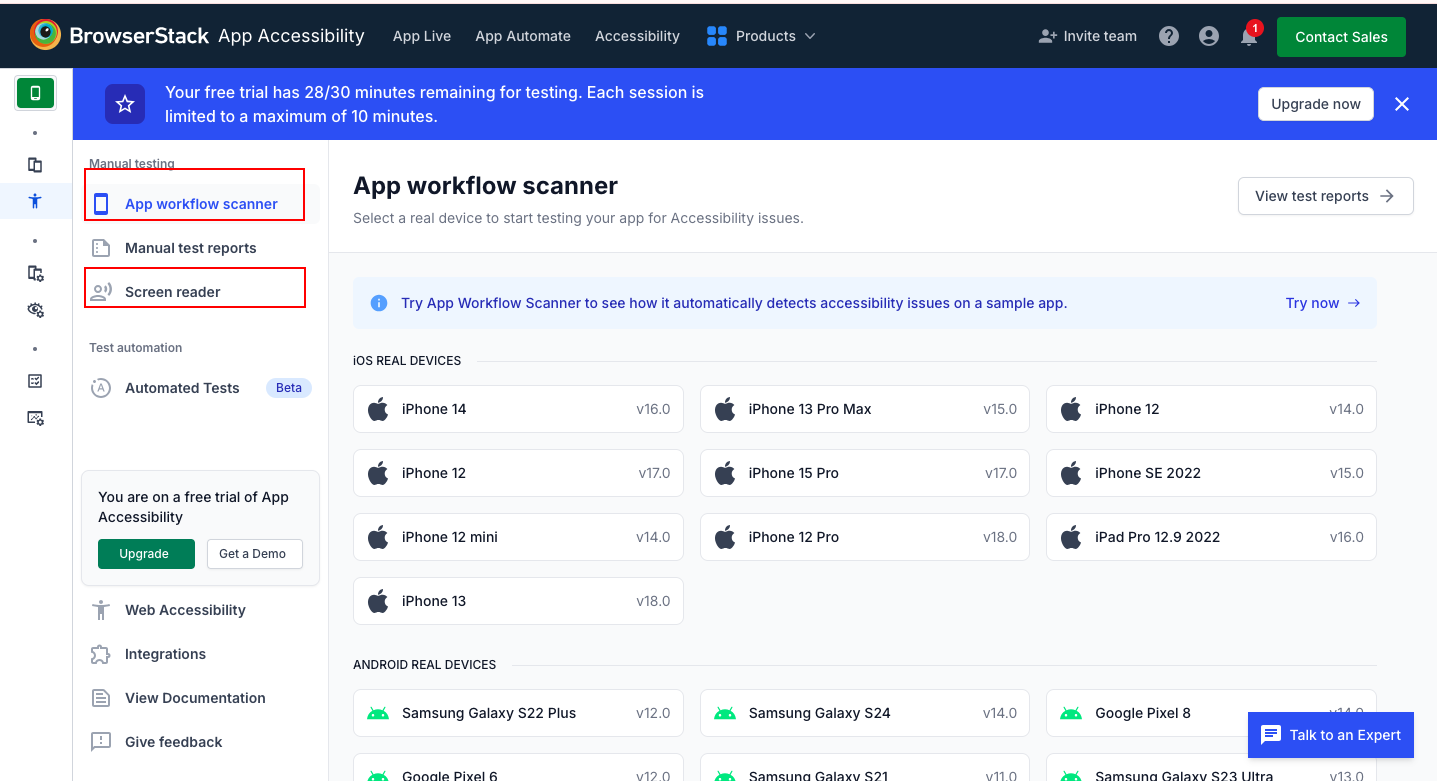The width and height of the screenshot is (1437, 781).
Task: Click Invite team
Action: pyautogui.click(x=1087, y=36)
